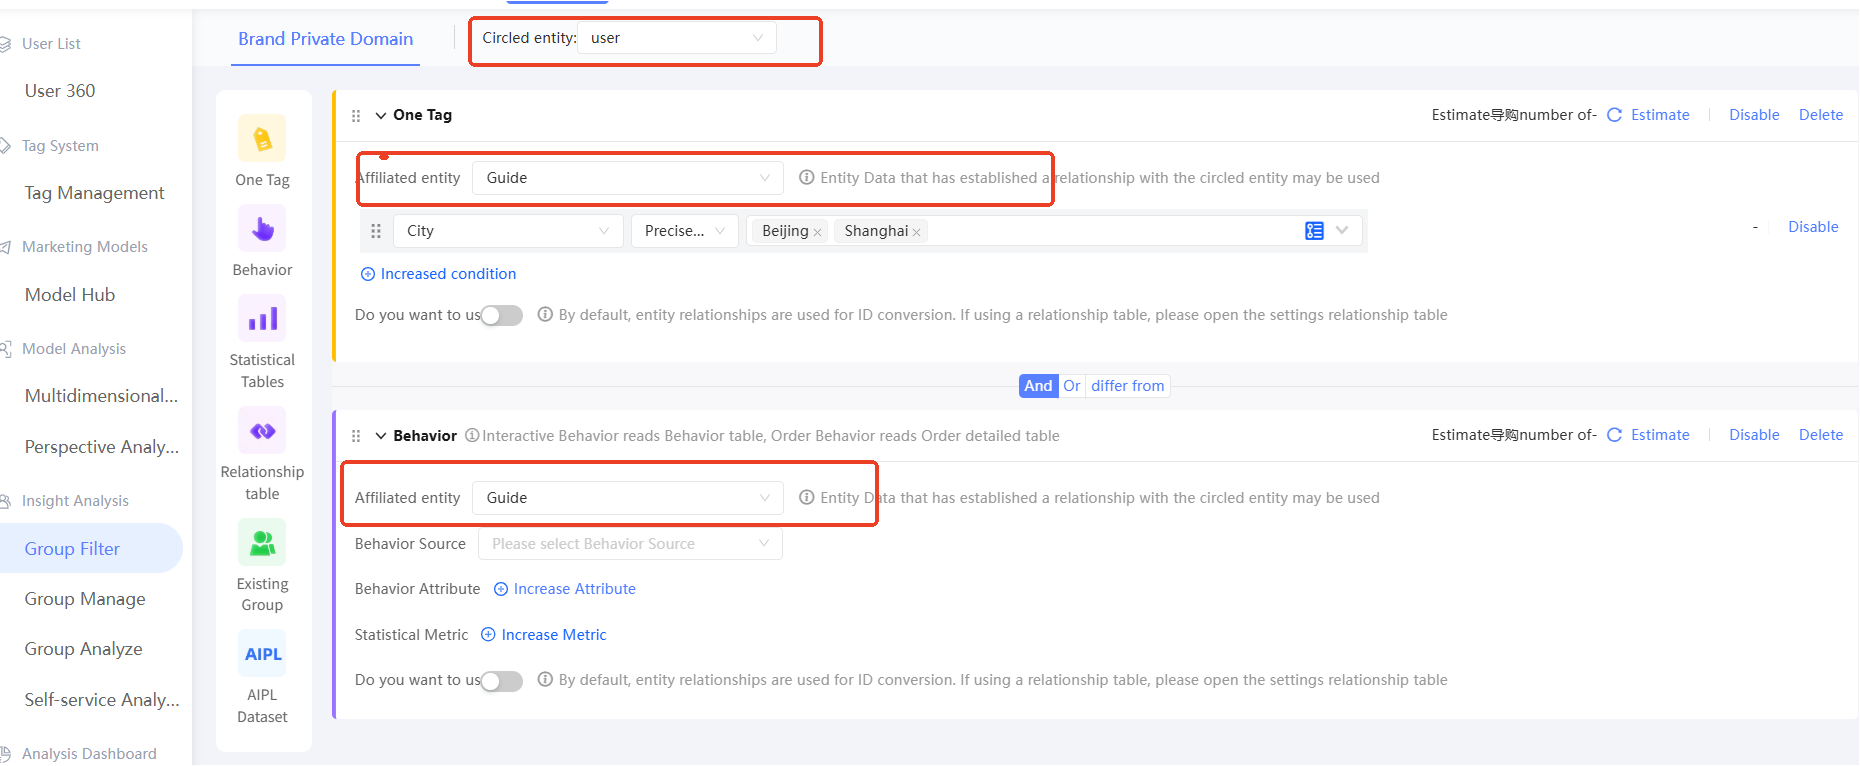Open the One Tag Affiliated entity Guide dropdown

coord(627,178)
